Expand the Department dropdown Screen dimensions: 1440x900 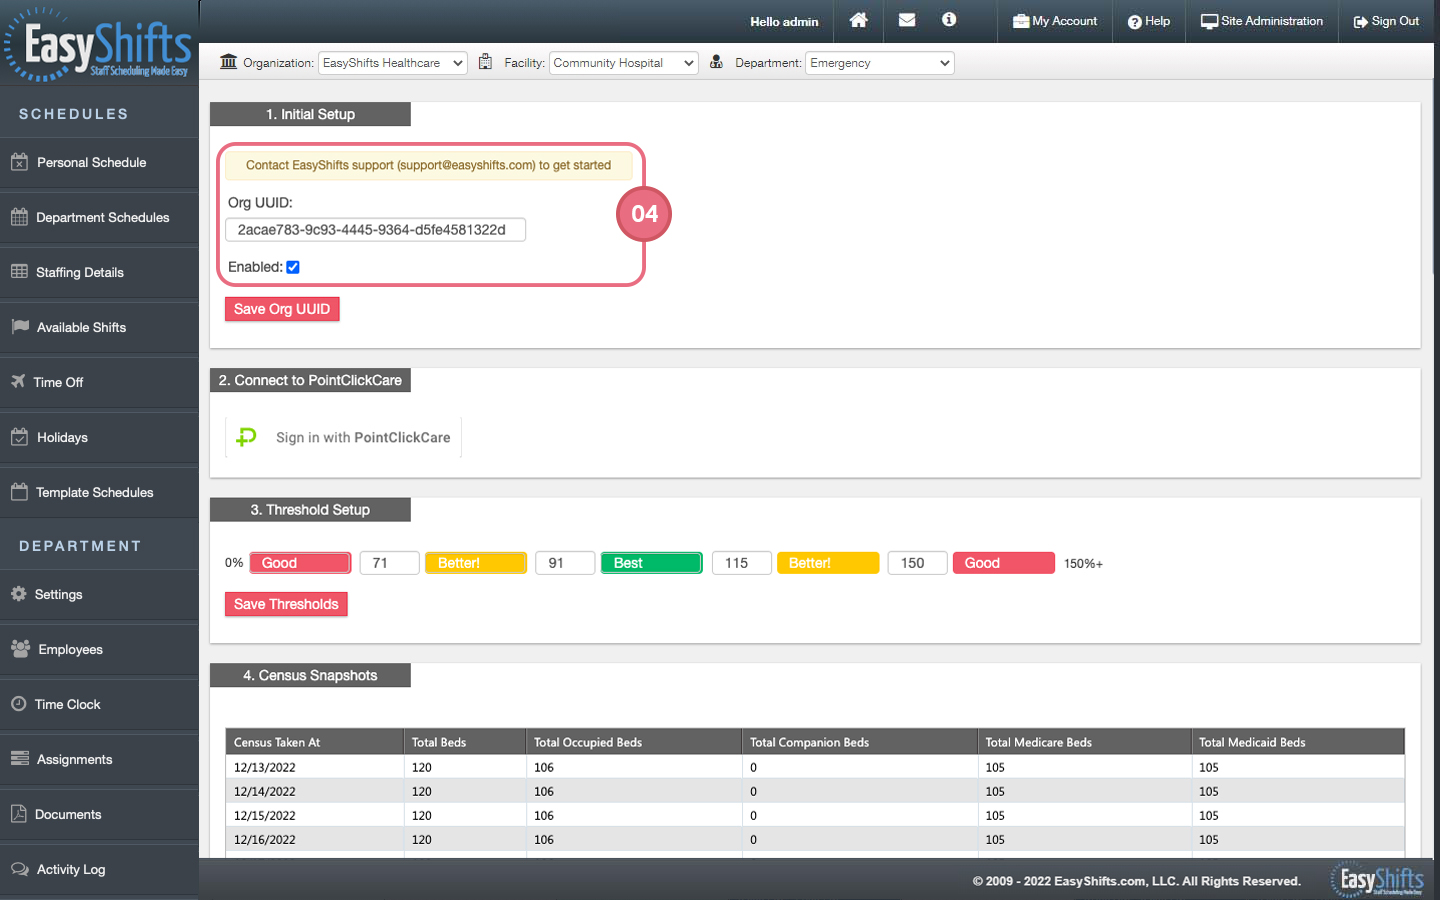pos(880,63)
